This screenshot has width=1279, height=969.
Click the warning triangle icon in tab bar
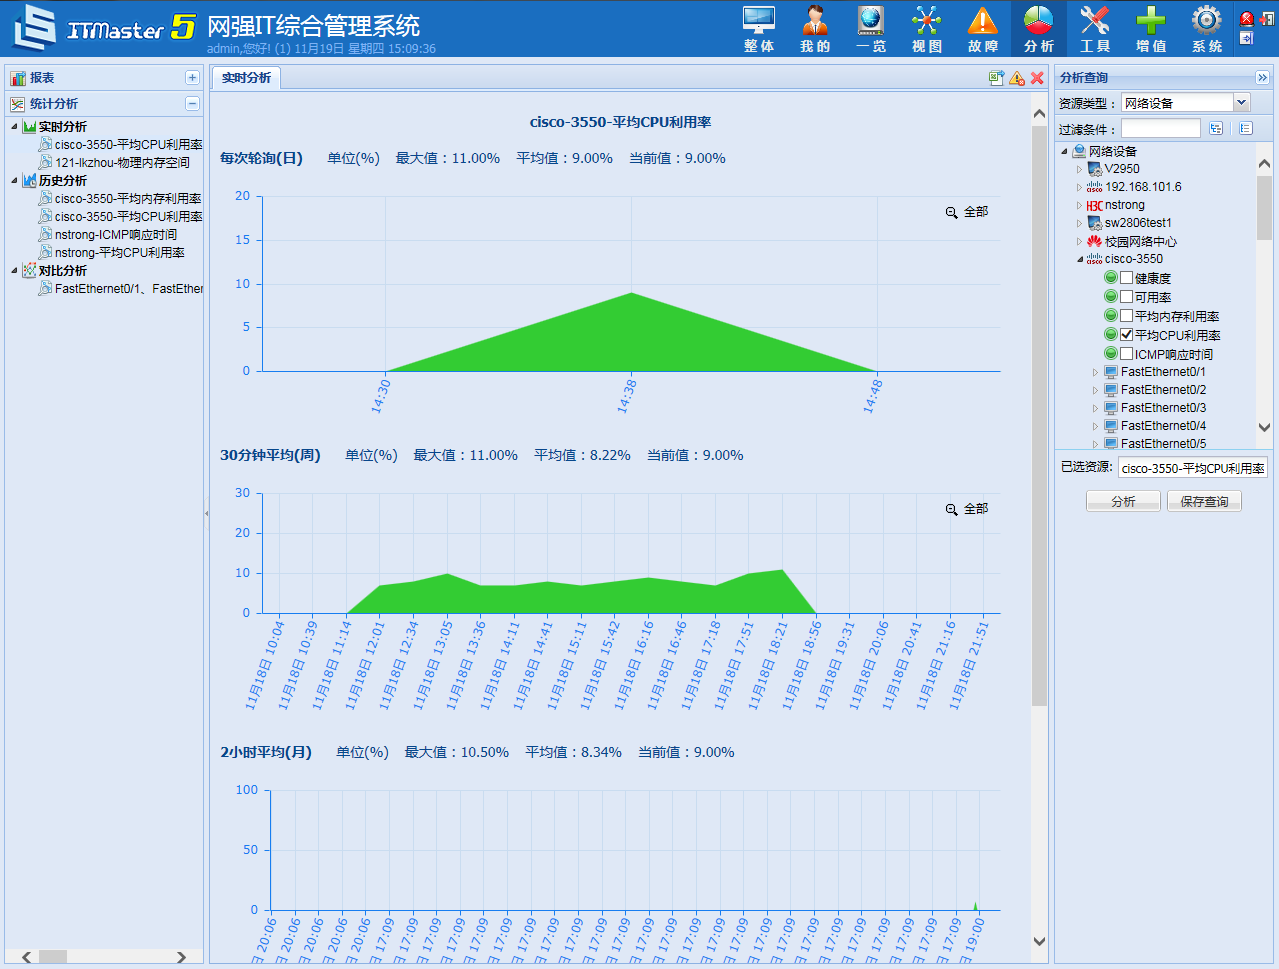click(1017, 78)
